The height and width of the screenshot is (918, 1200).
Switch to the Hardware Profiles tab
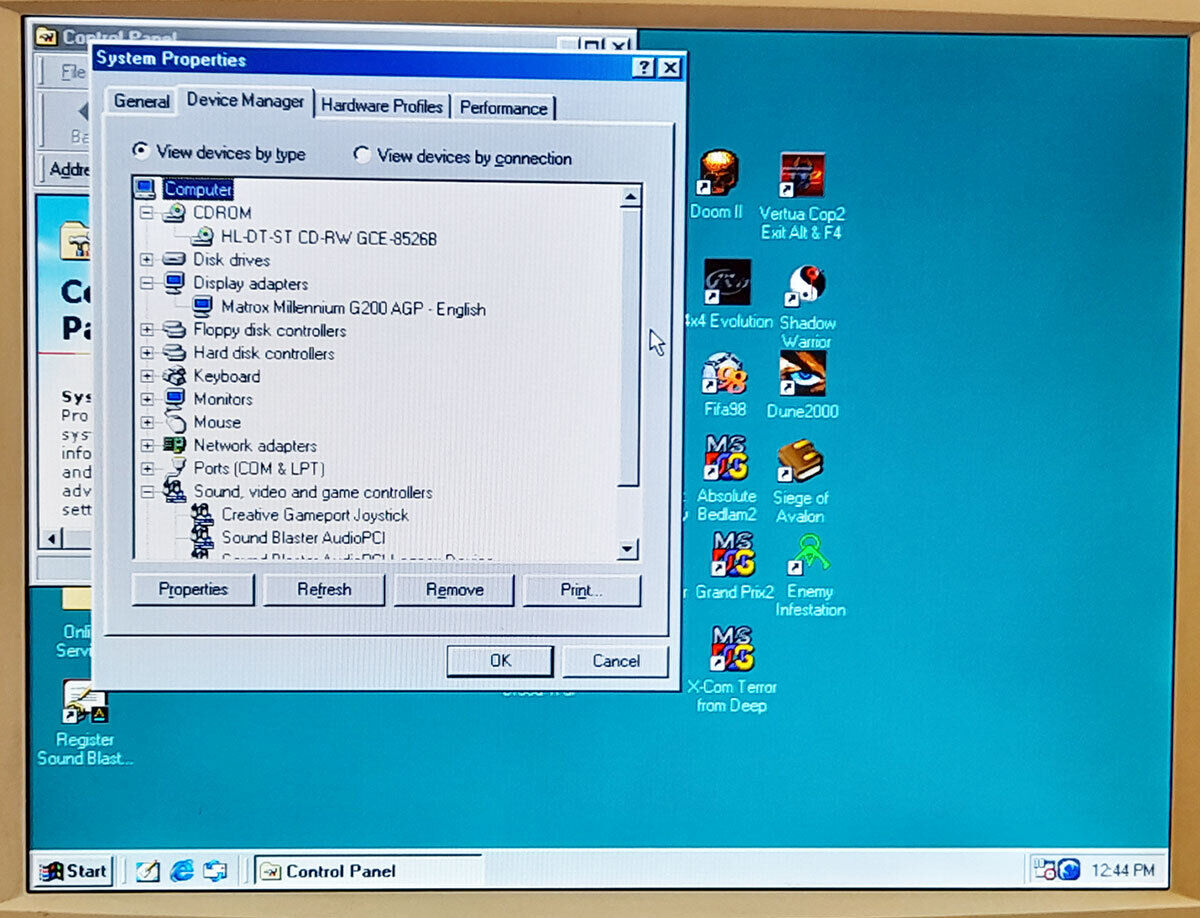[x=382, y=105]
